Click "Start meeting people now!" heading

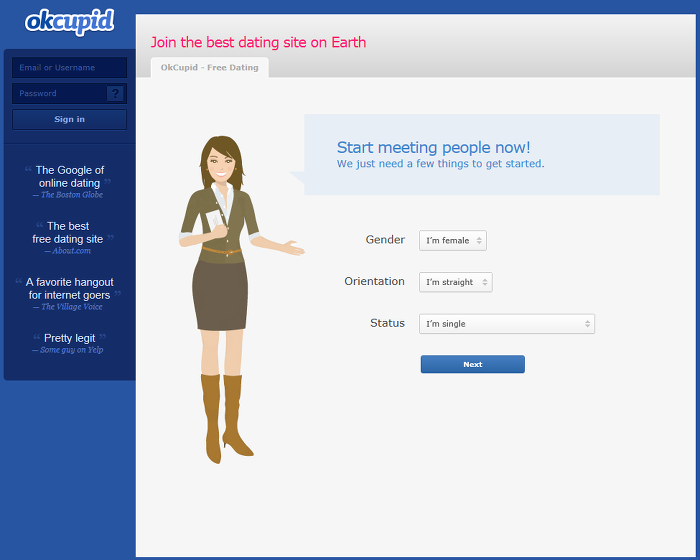[433, 147]
